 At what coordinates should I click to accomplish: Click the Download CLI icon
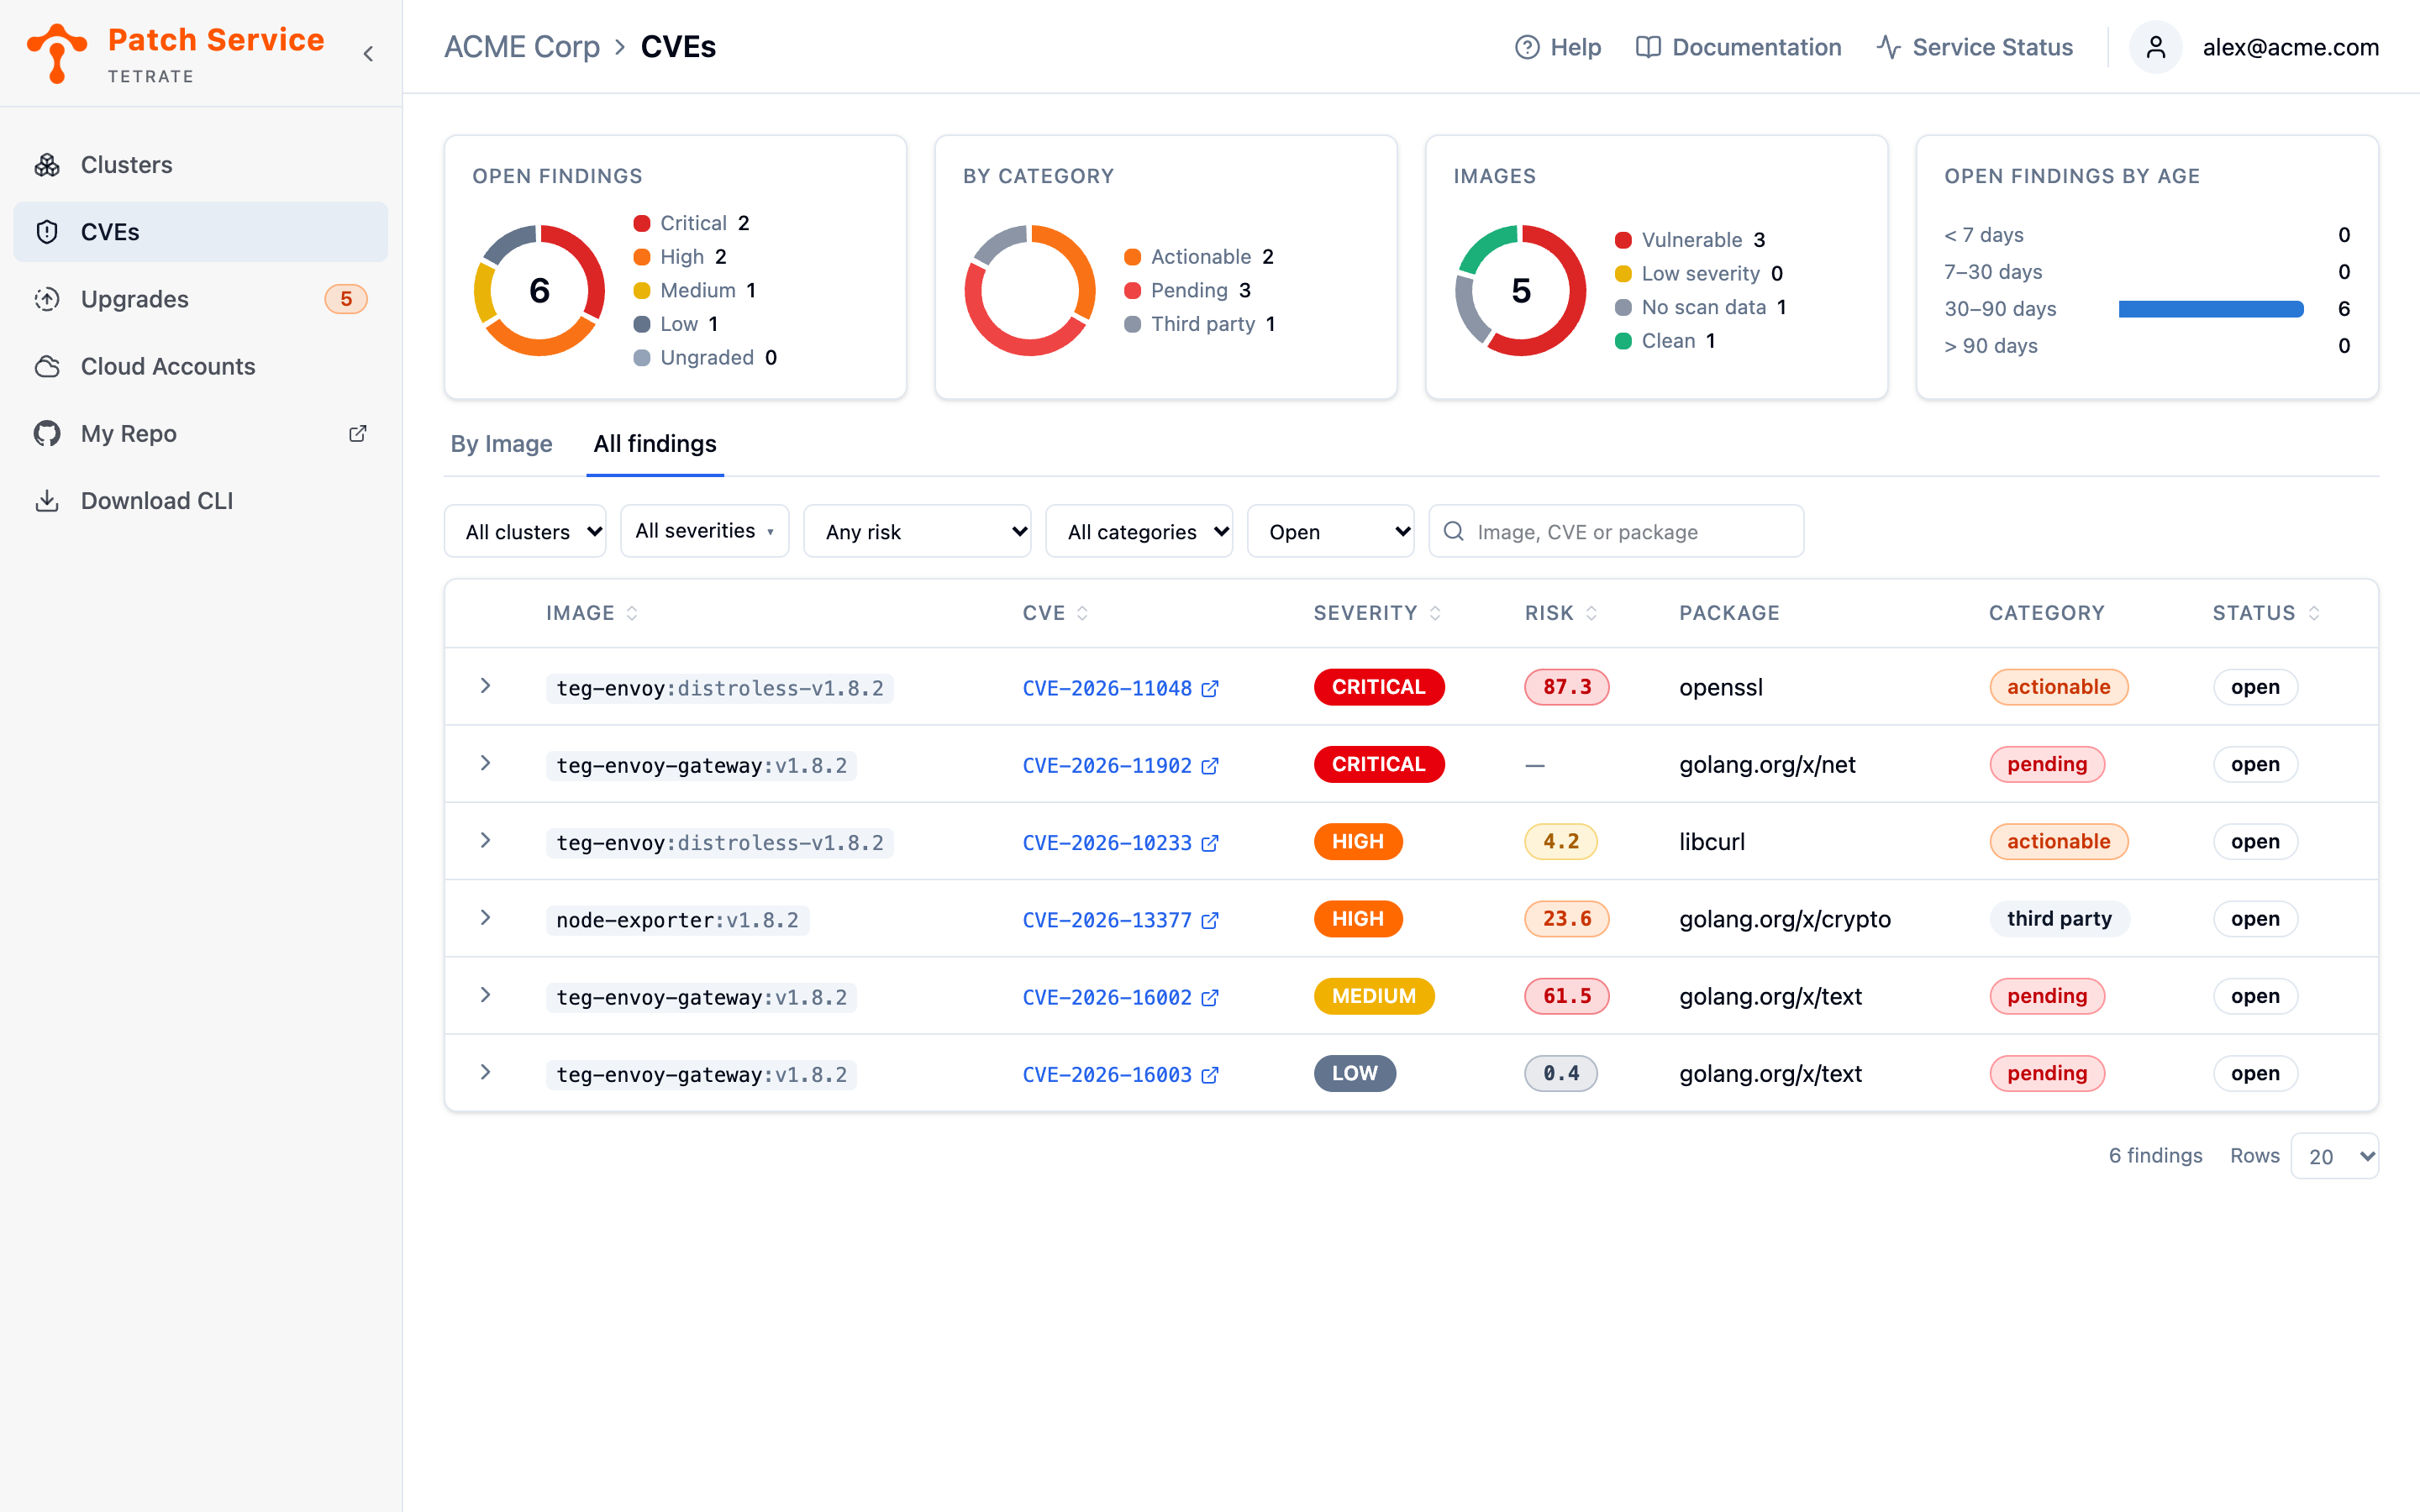click(x=47, y=500)
